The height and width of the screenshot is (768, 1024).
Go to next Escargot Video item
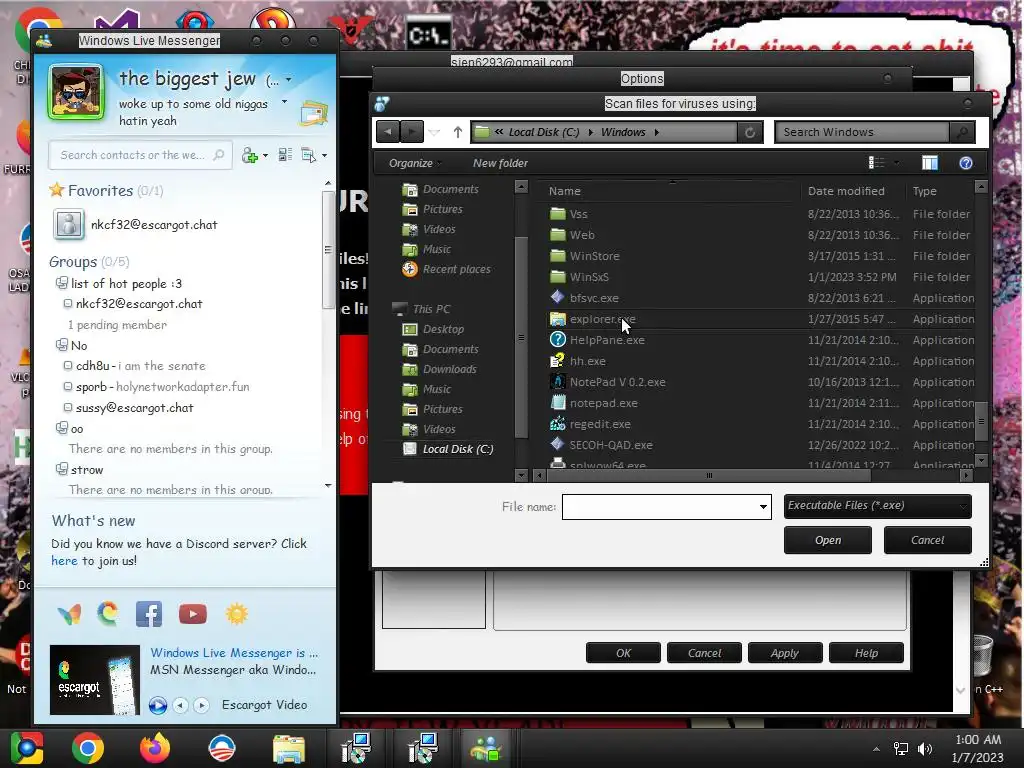point(201,705)
